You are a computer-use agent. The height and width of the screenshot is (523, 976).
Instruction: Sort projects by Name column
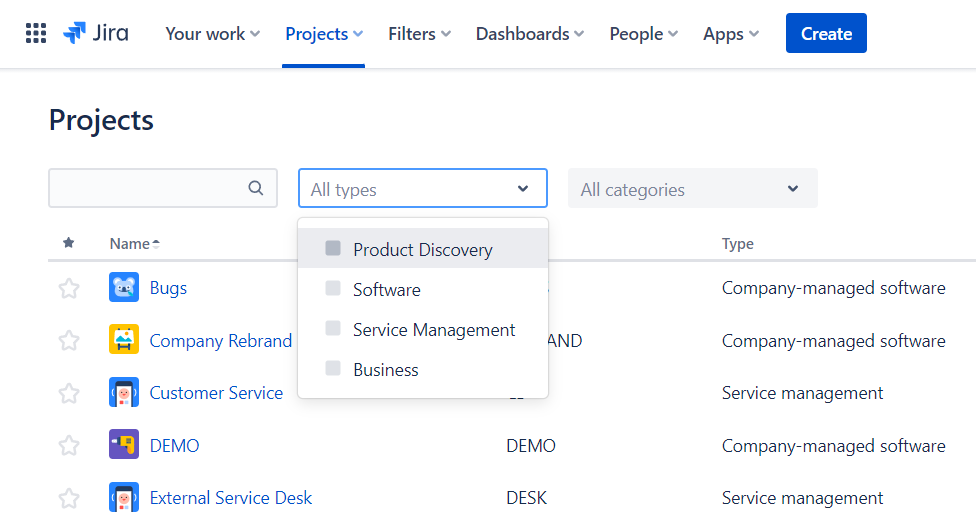tap(134, 243)
